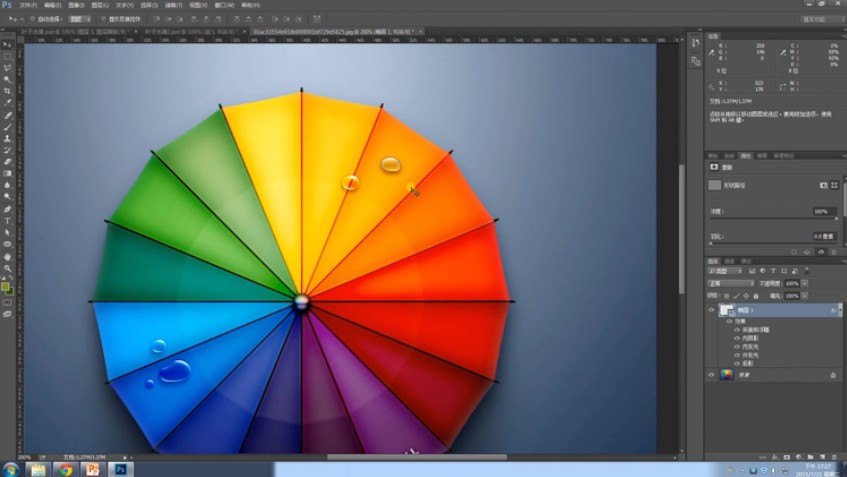Select the Healing Brush tool
Image resolution: width=847 pixels, height=477 pixels.
[7, 115]
